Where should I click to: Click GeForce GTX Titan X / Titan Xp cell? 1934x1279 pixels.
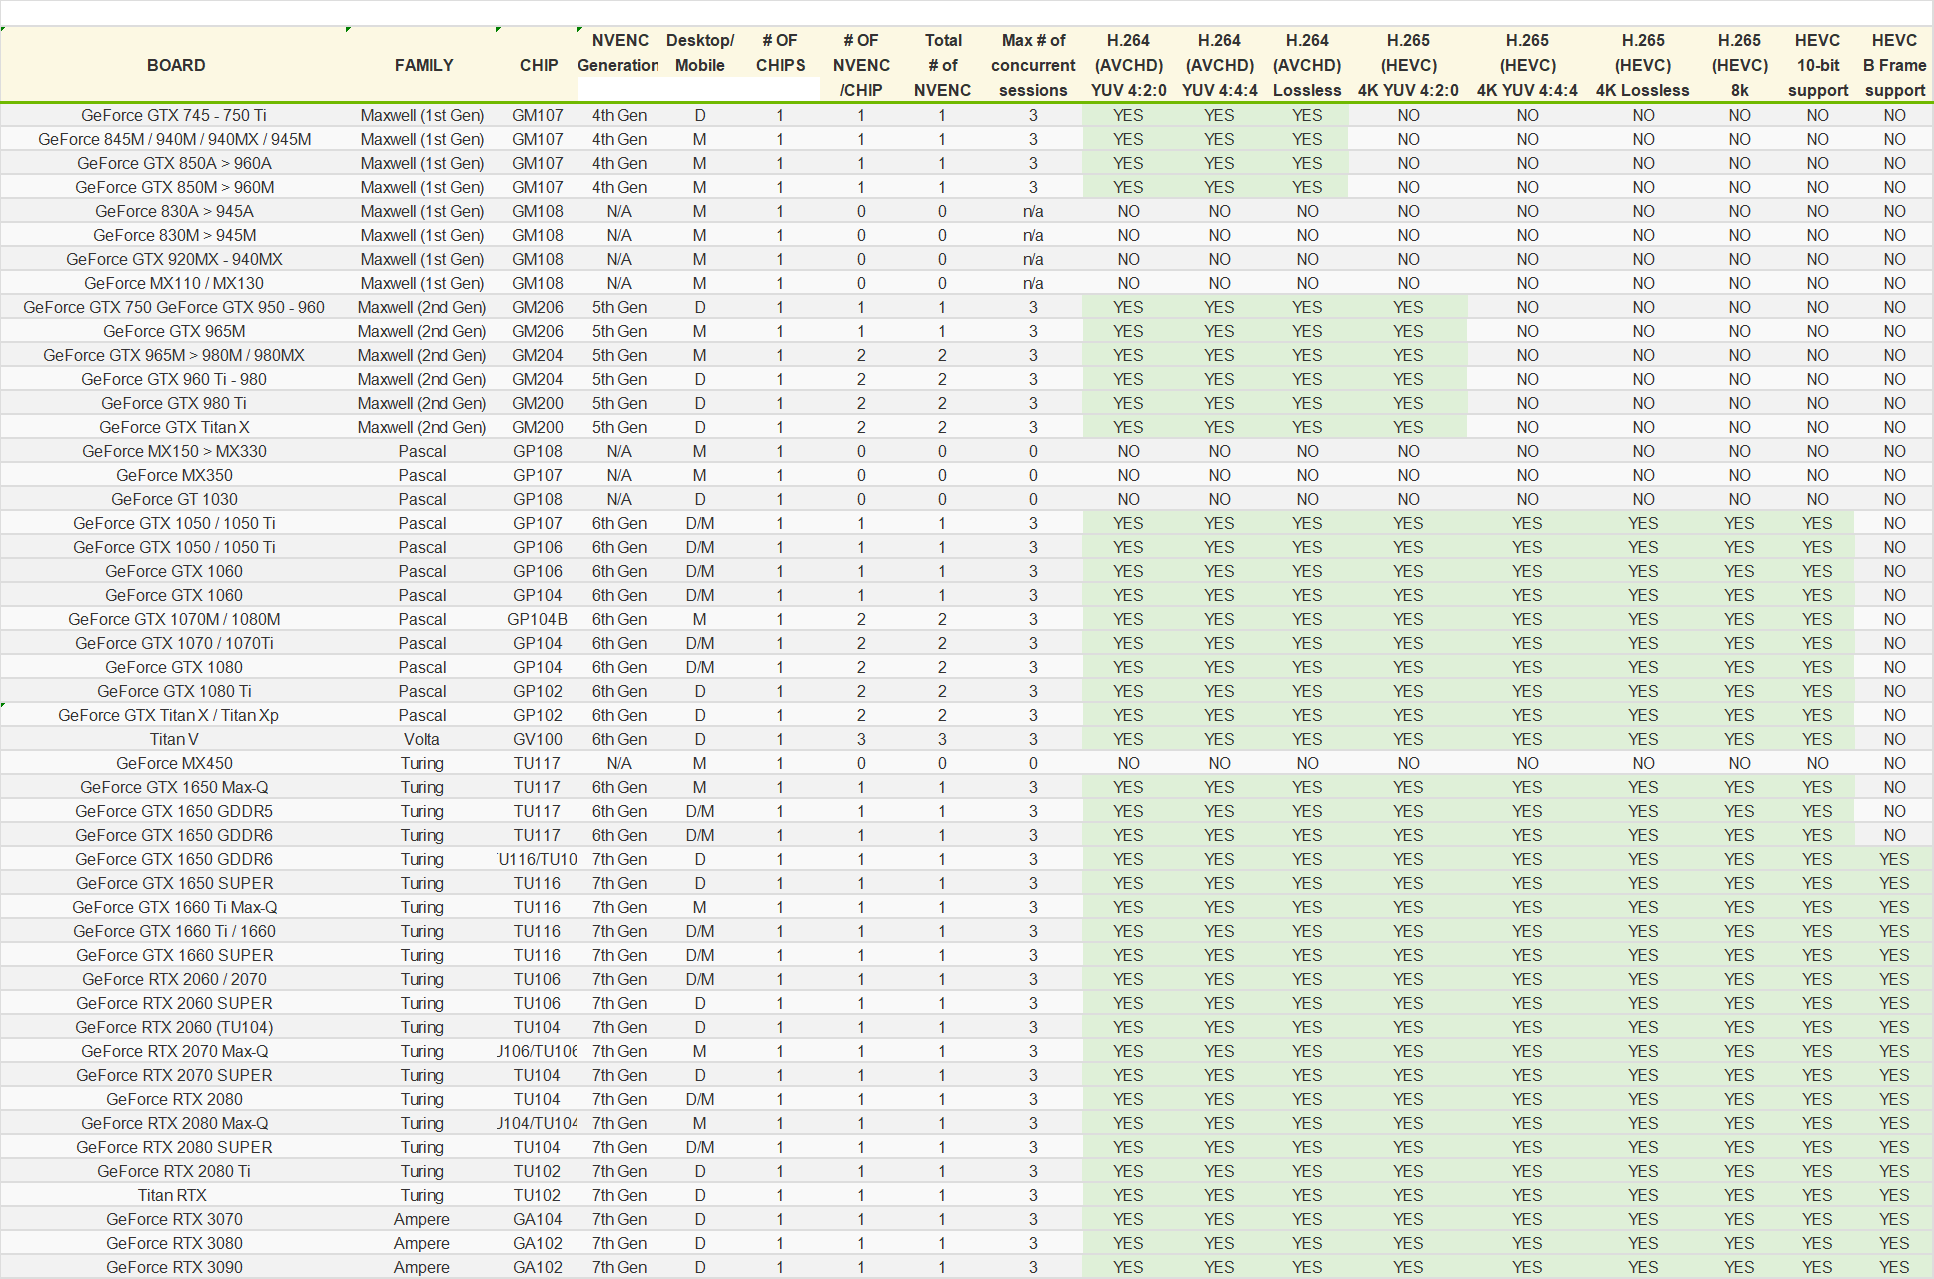point(174,715)
